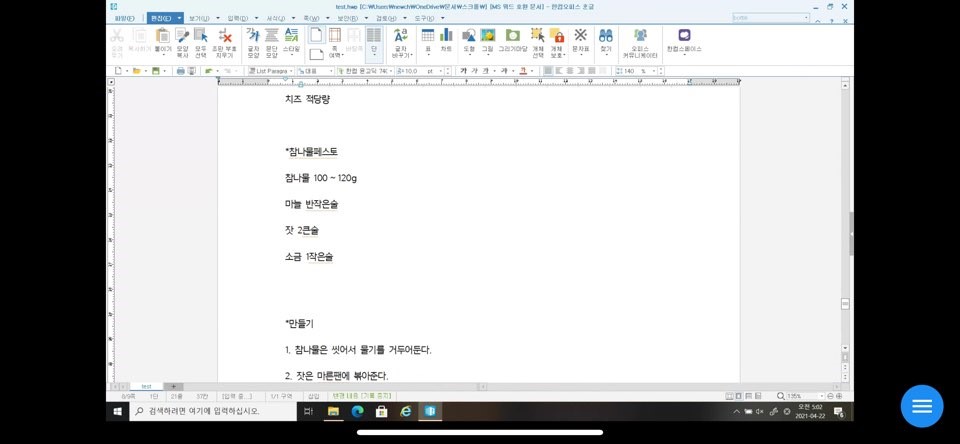Click the Paste (붙이기) clipboard icon

click(163, 38)
